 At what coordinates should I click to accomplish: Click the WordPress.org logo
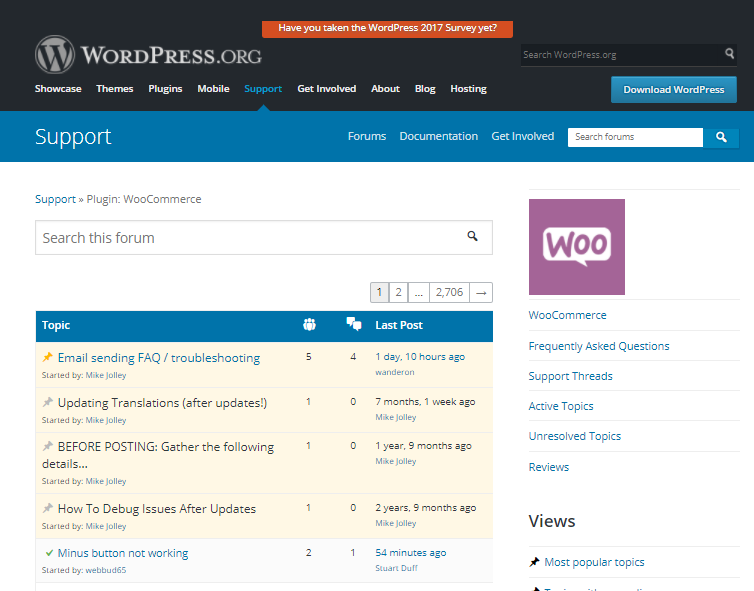(148, 54)
